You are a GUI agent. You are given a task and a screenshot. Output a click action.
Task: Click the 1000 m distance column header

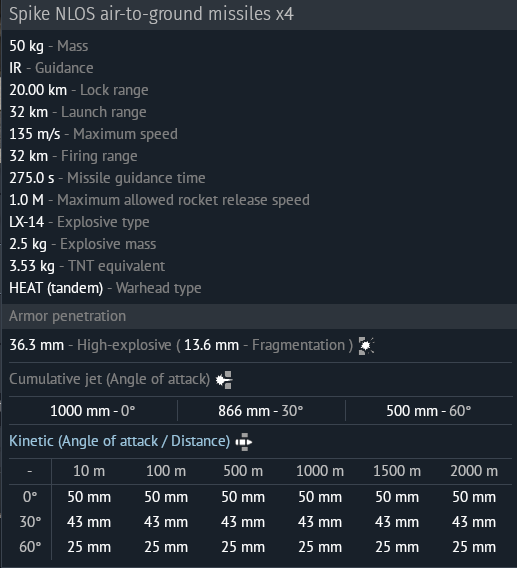pos(320,471)
